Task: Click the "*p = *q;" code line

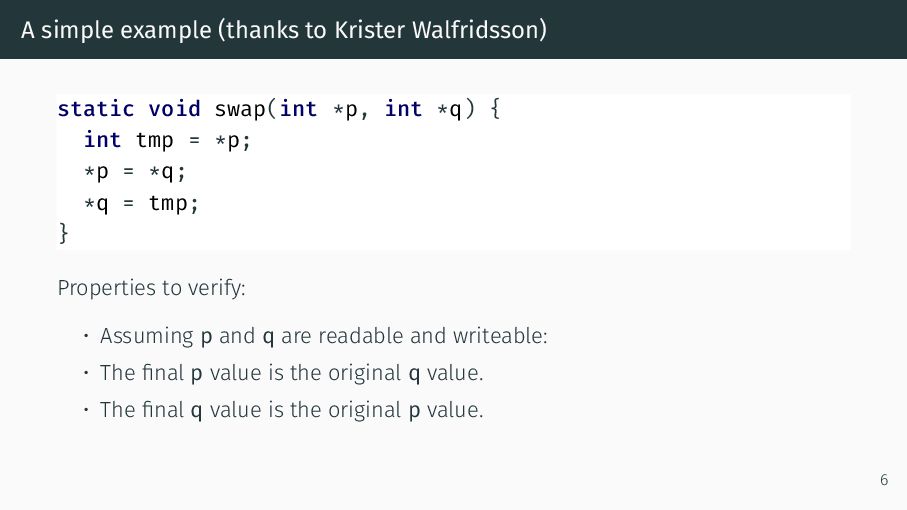Action: click(x=135, y=172)
